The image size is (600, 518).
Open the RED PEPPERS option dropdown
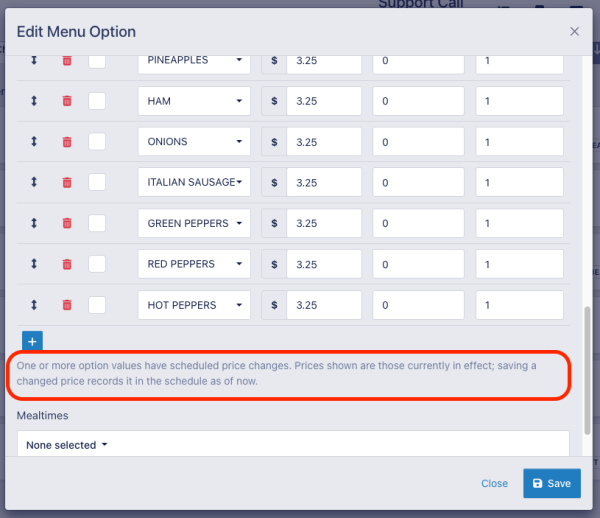[x=194, y=264]
